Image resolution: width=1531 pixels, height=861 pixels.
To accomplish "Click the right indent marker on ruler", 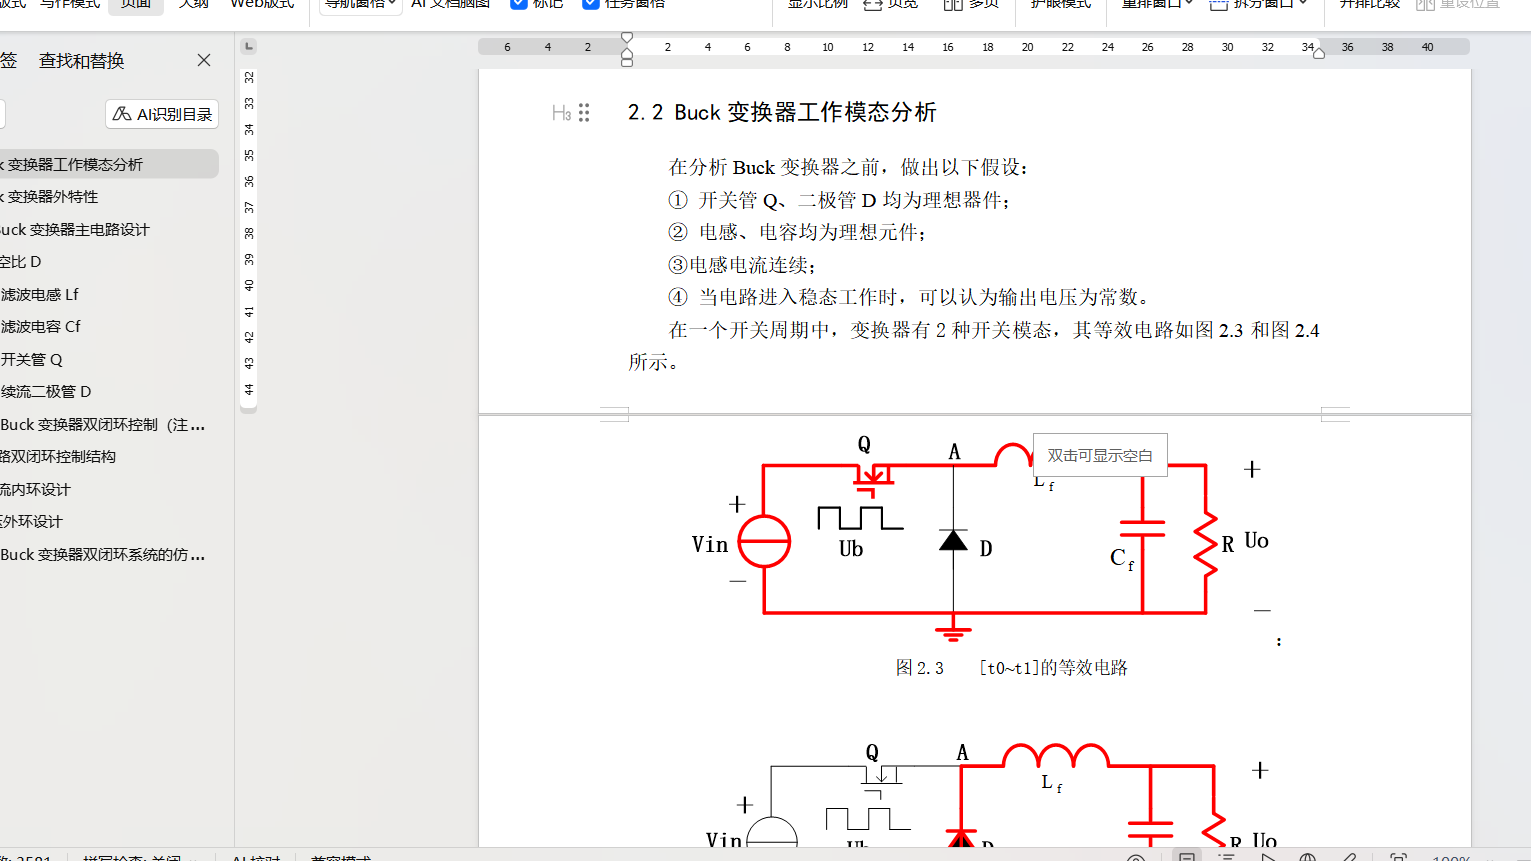I will 1319,53.
